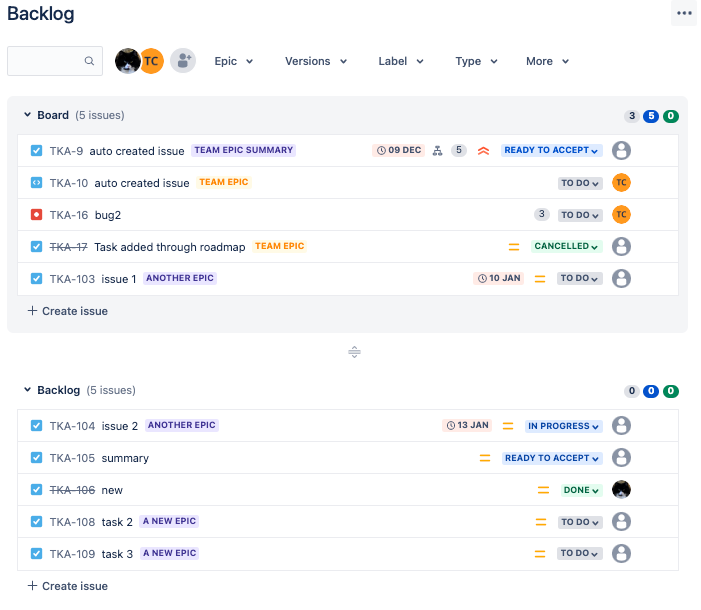Click story points badge 3 on TKA-16
This screenshot has height=610, width=701.
coord(541,214)
